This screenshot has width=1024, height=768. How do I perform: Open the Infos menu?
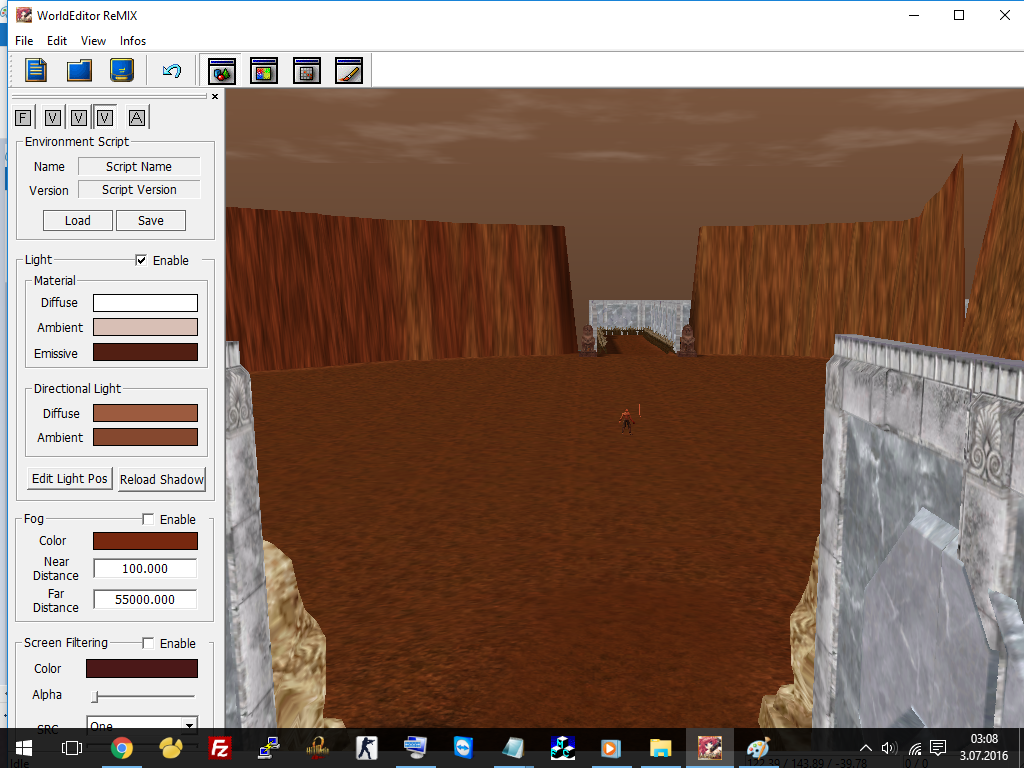coord(133,40)
